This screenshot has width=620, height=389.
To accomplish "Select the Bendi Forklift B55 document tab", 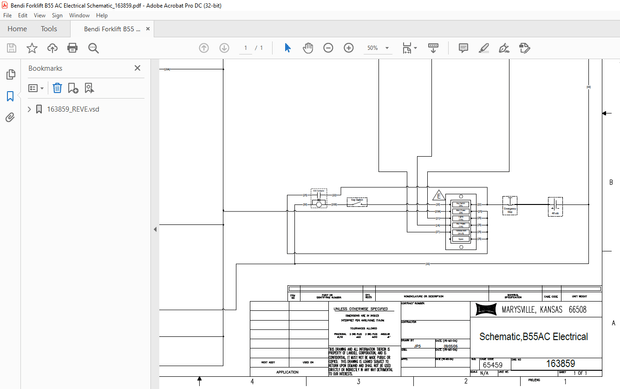I will [x=112, y=29].
